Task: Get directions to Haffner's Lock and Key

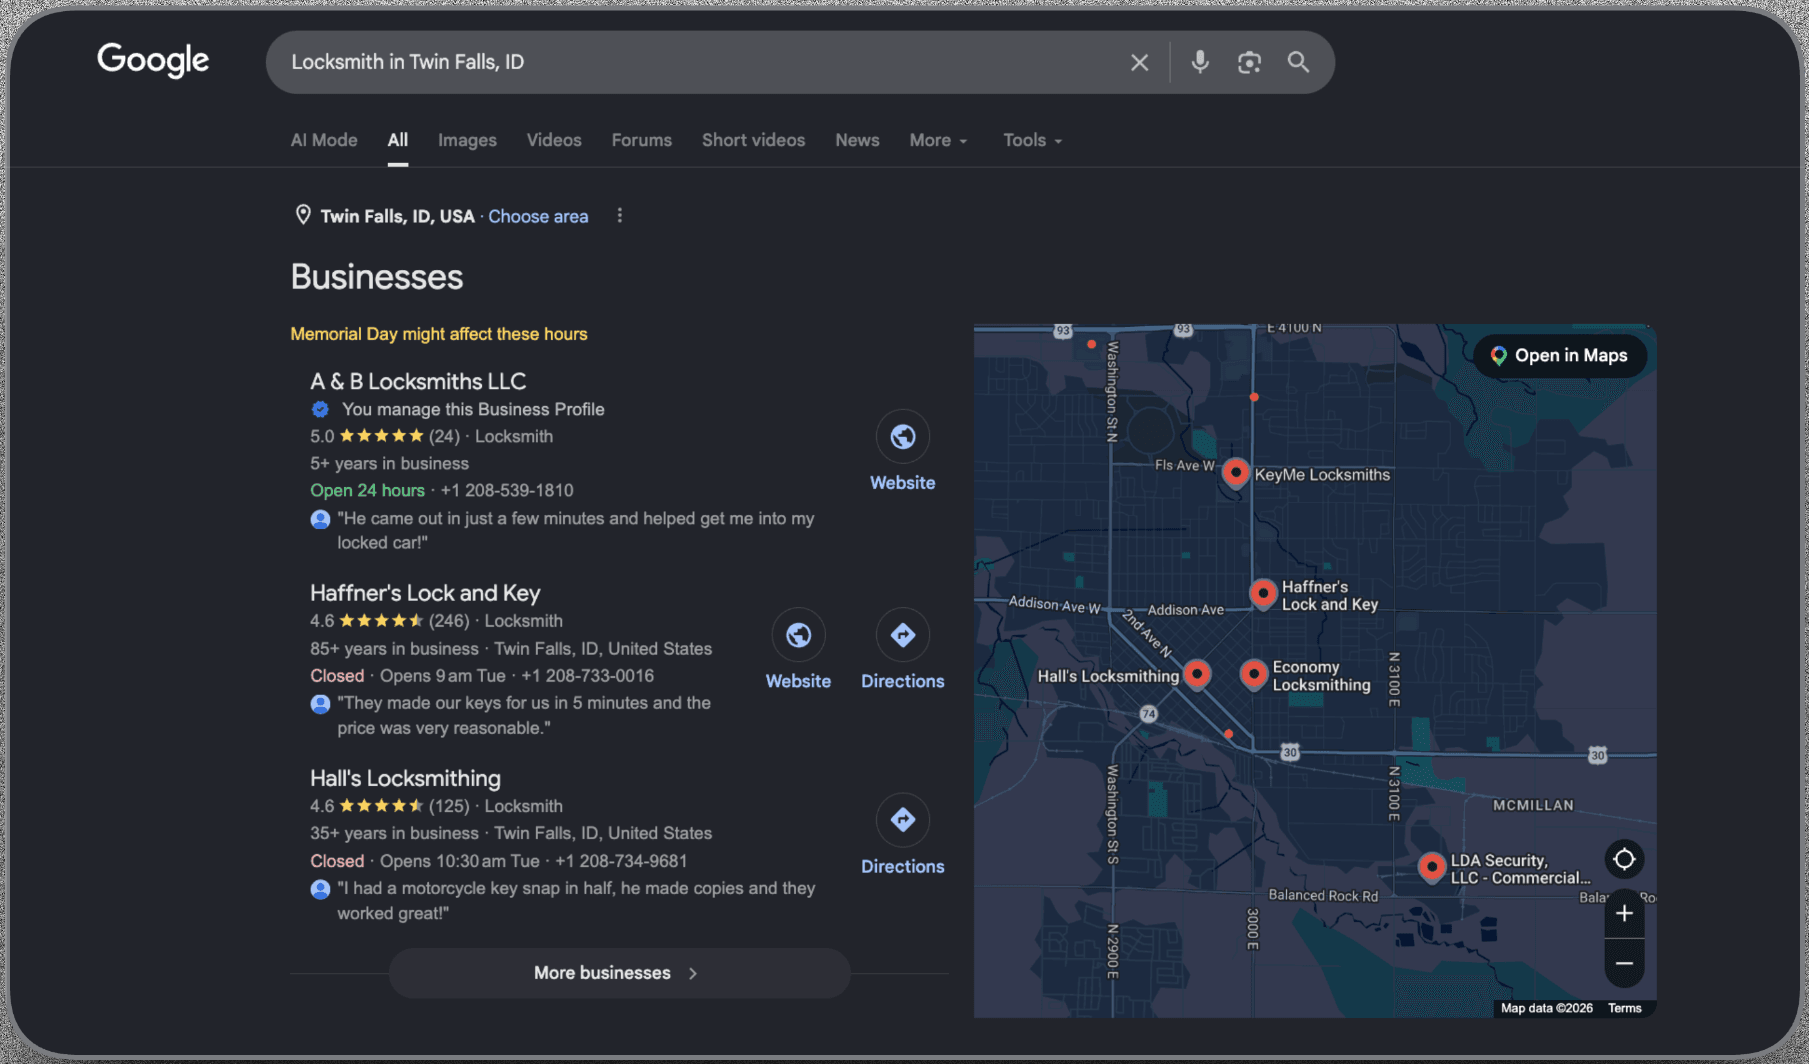Action: 903,635
